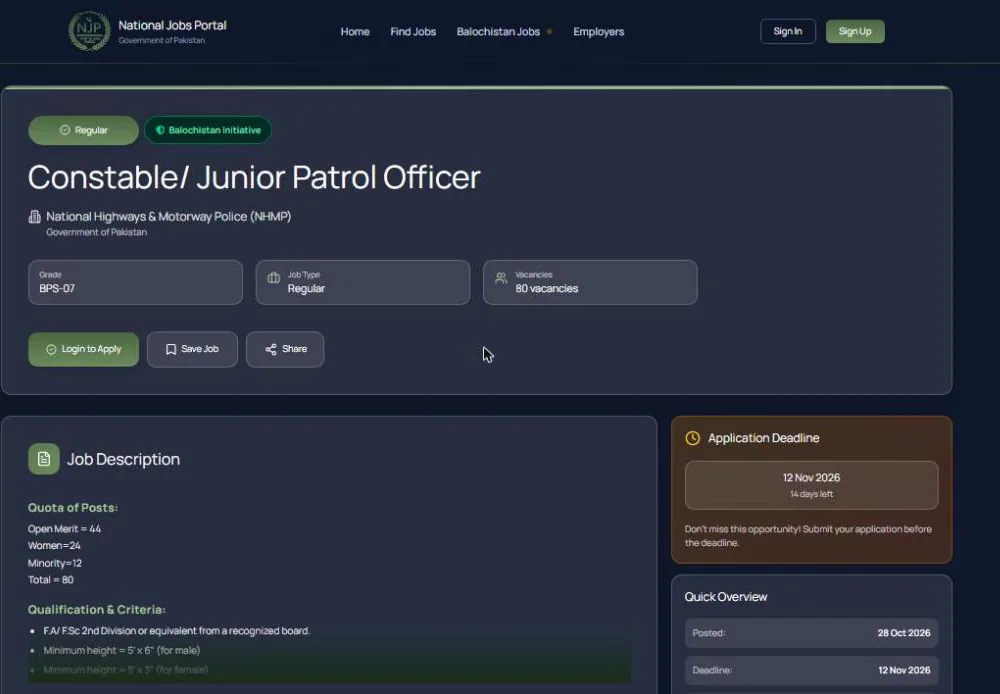Click the Women=24 line

54,545
